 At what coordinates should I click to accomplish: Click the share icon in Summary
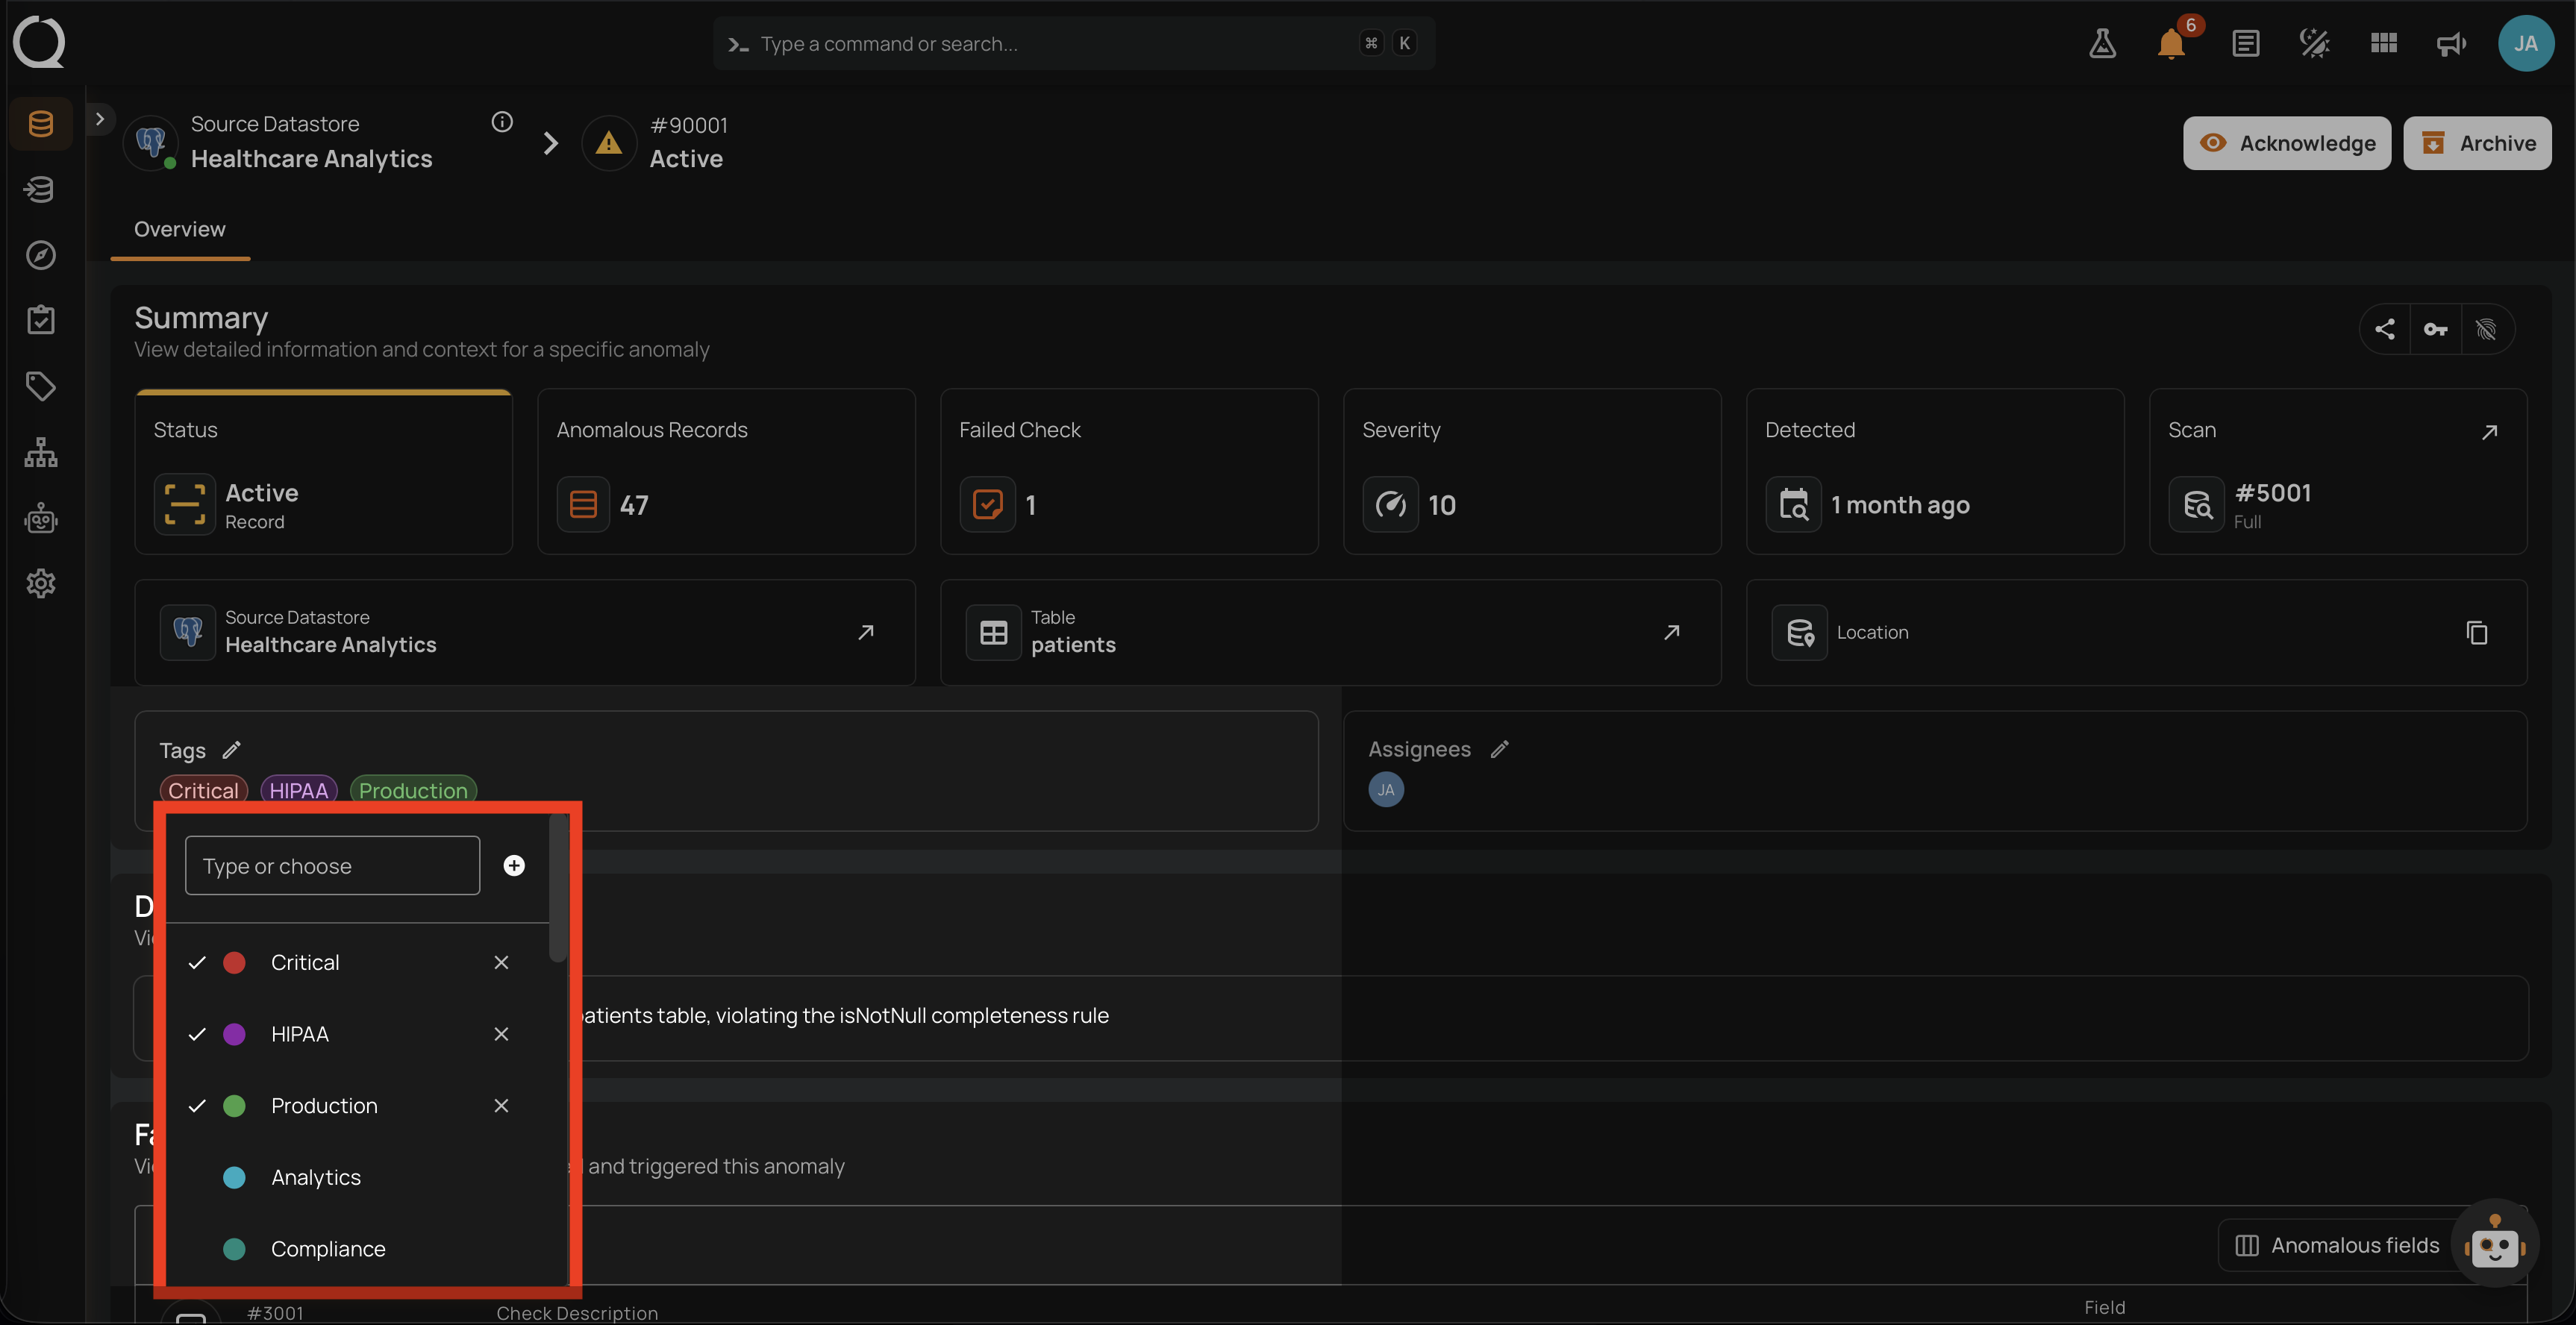coord(2385,329)
